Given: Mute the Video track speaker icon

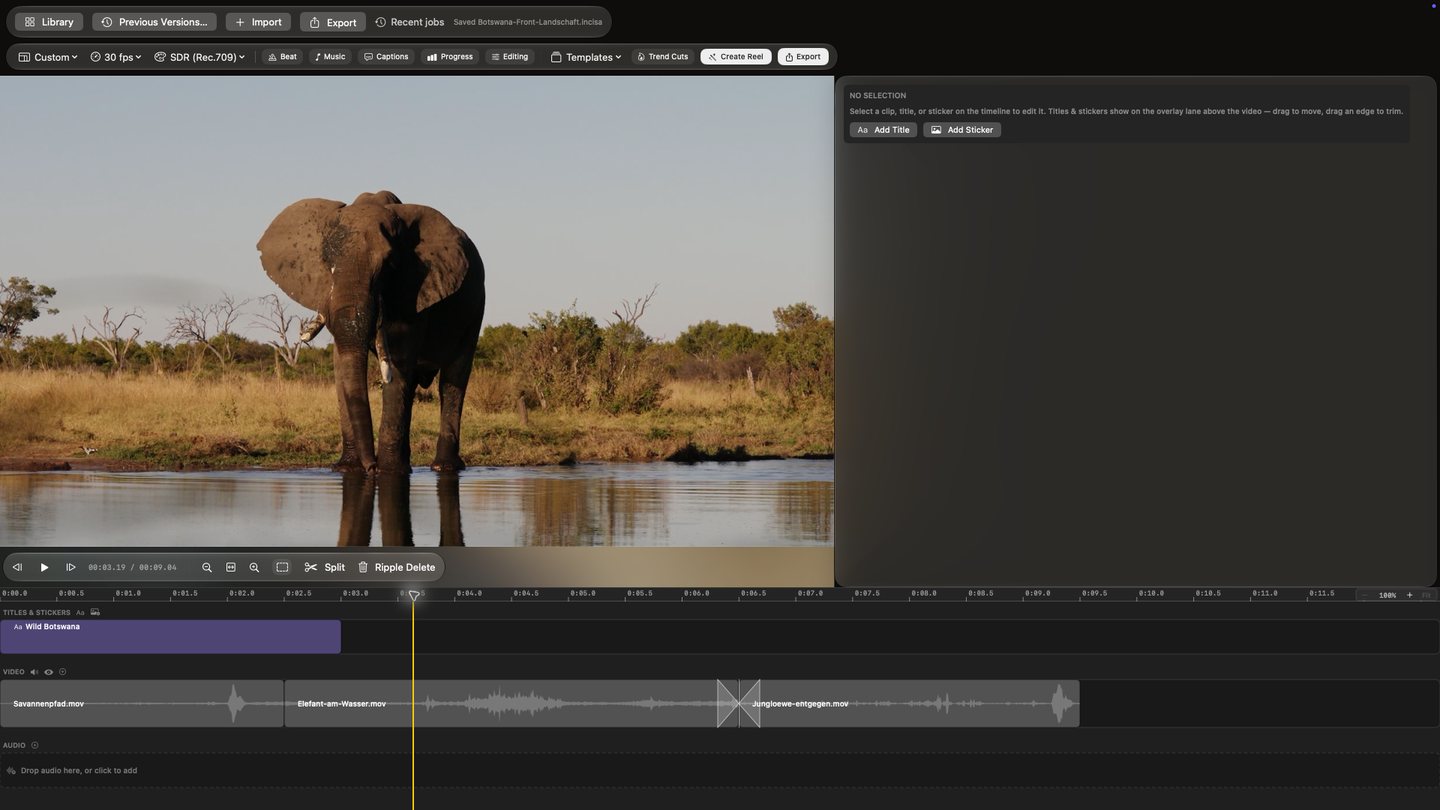Looking at the screenshot, I should [34, 672].
